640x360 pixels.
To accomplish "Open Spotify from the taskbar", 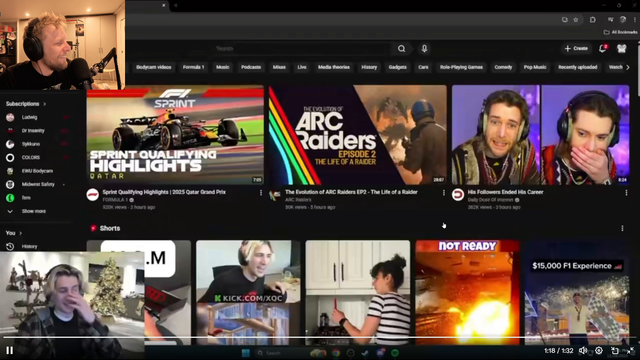I will coord(395,353).
